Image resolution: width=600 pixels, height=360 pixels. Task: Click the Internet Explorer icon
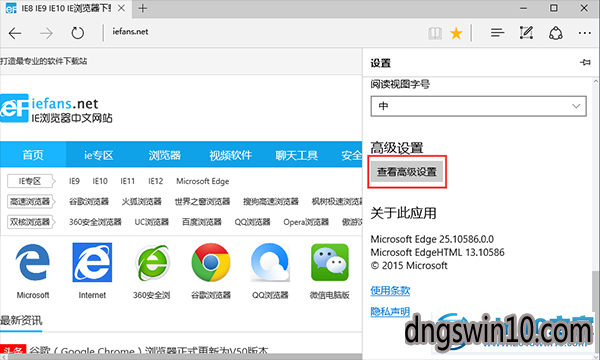(x=92, y=262)
